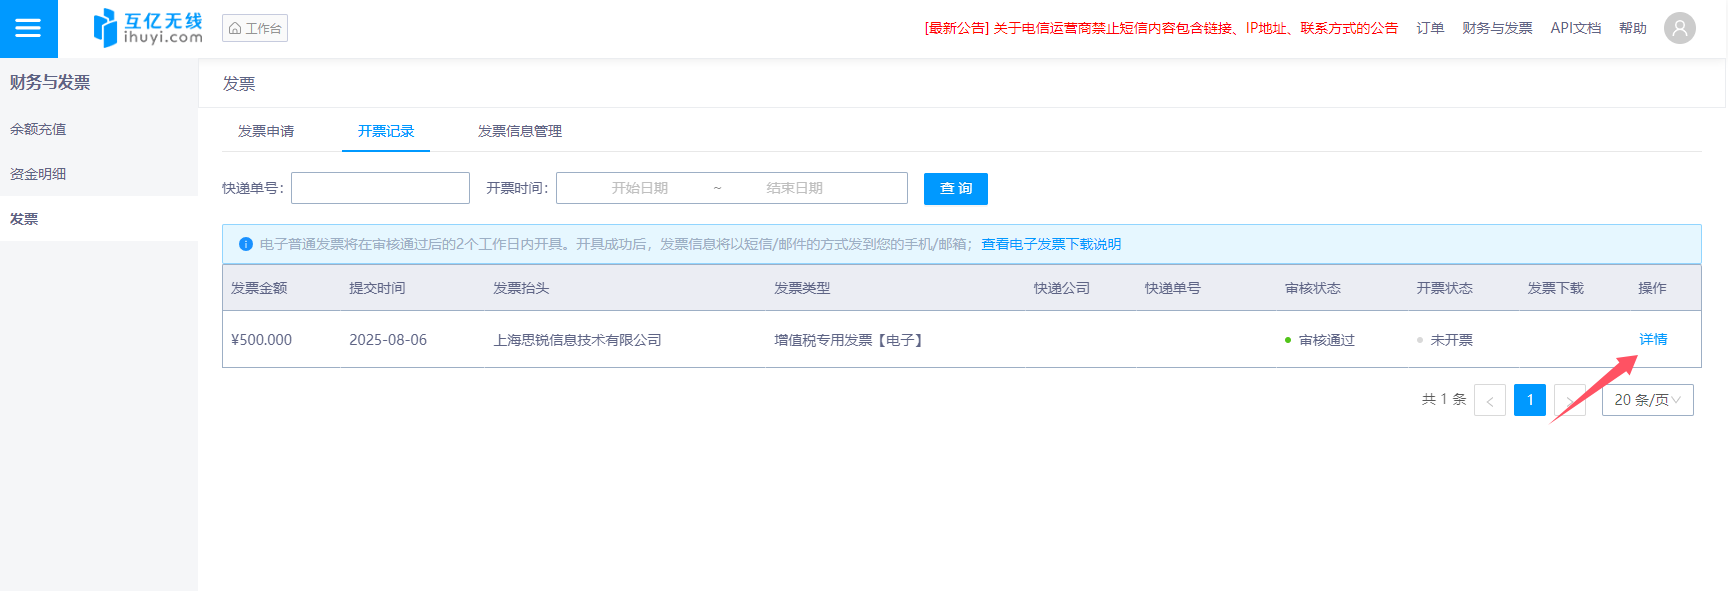Switch to the 发票信息管理 tab
The image size is (1728, 591).
pos(519,131)
